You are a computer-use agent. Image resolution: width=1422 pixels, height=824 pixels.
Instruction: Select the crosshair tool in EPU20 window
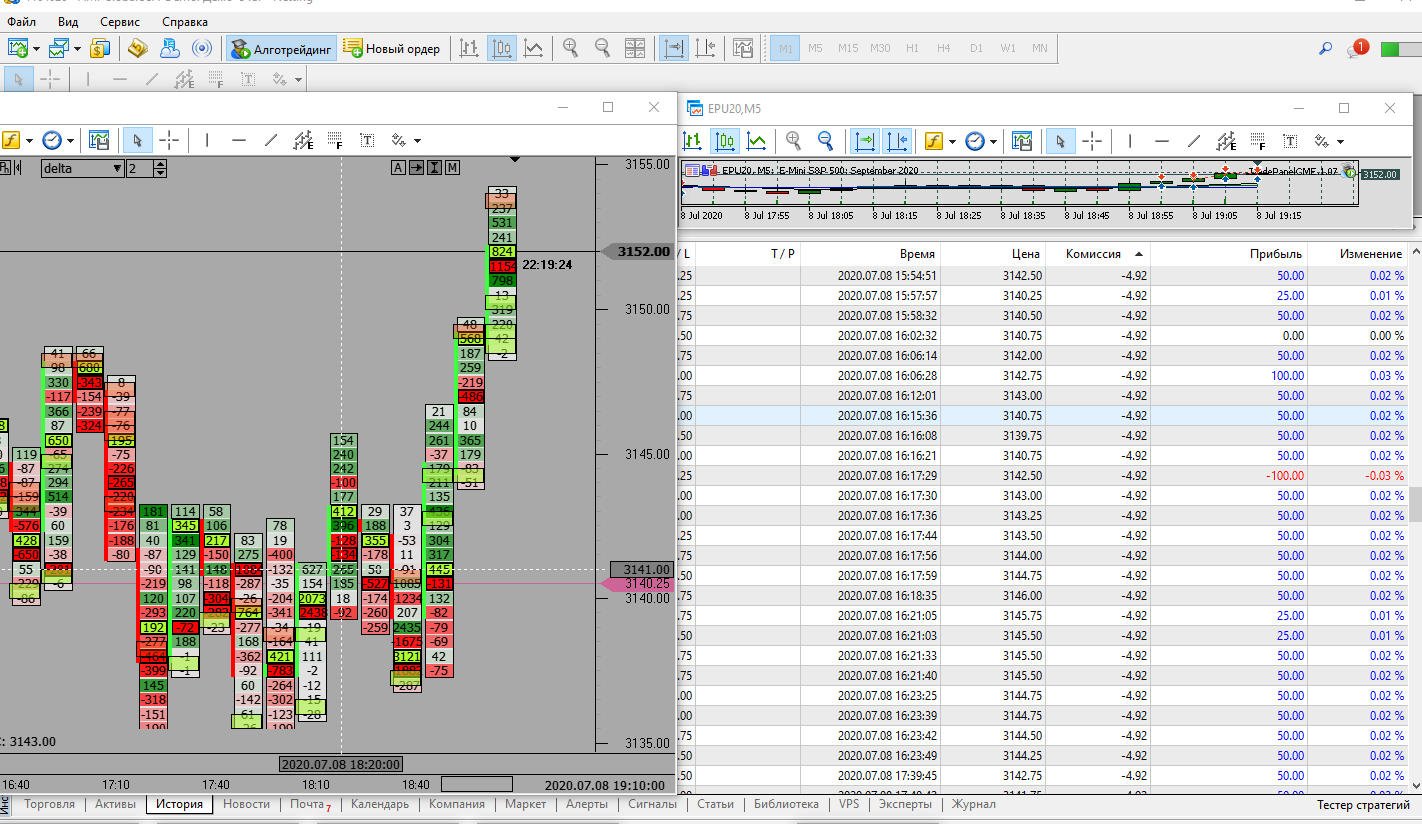coord(1092,141)
